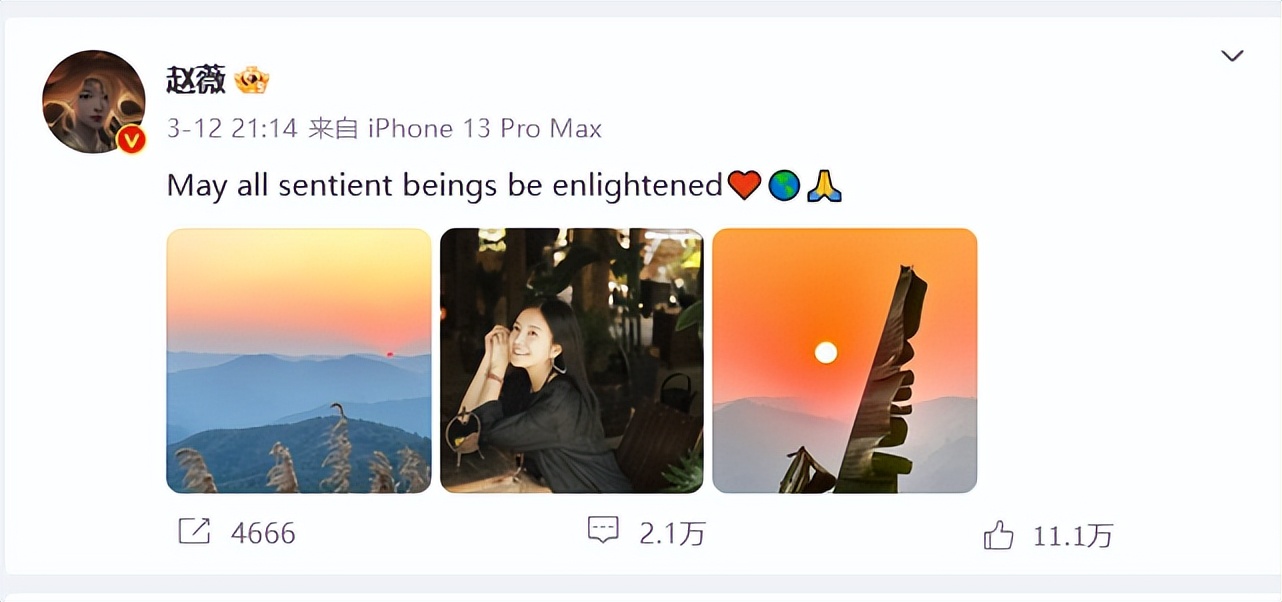Click the red heart emoji

[744, 186]
